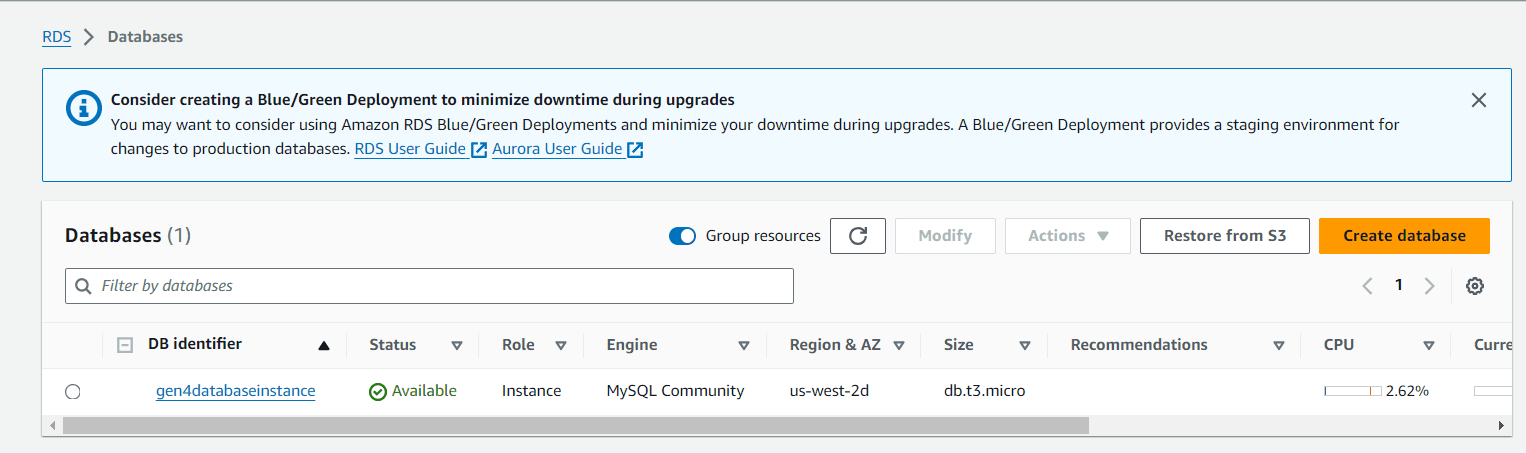Select the gen4databaseinstance radio button
The width and height of the screenshot is (1526, 453).
72,392
